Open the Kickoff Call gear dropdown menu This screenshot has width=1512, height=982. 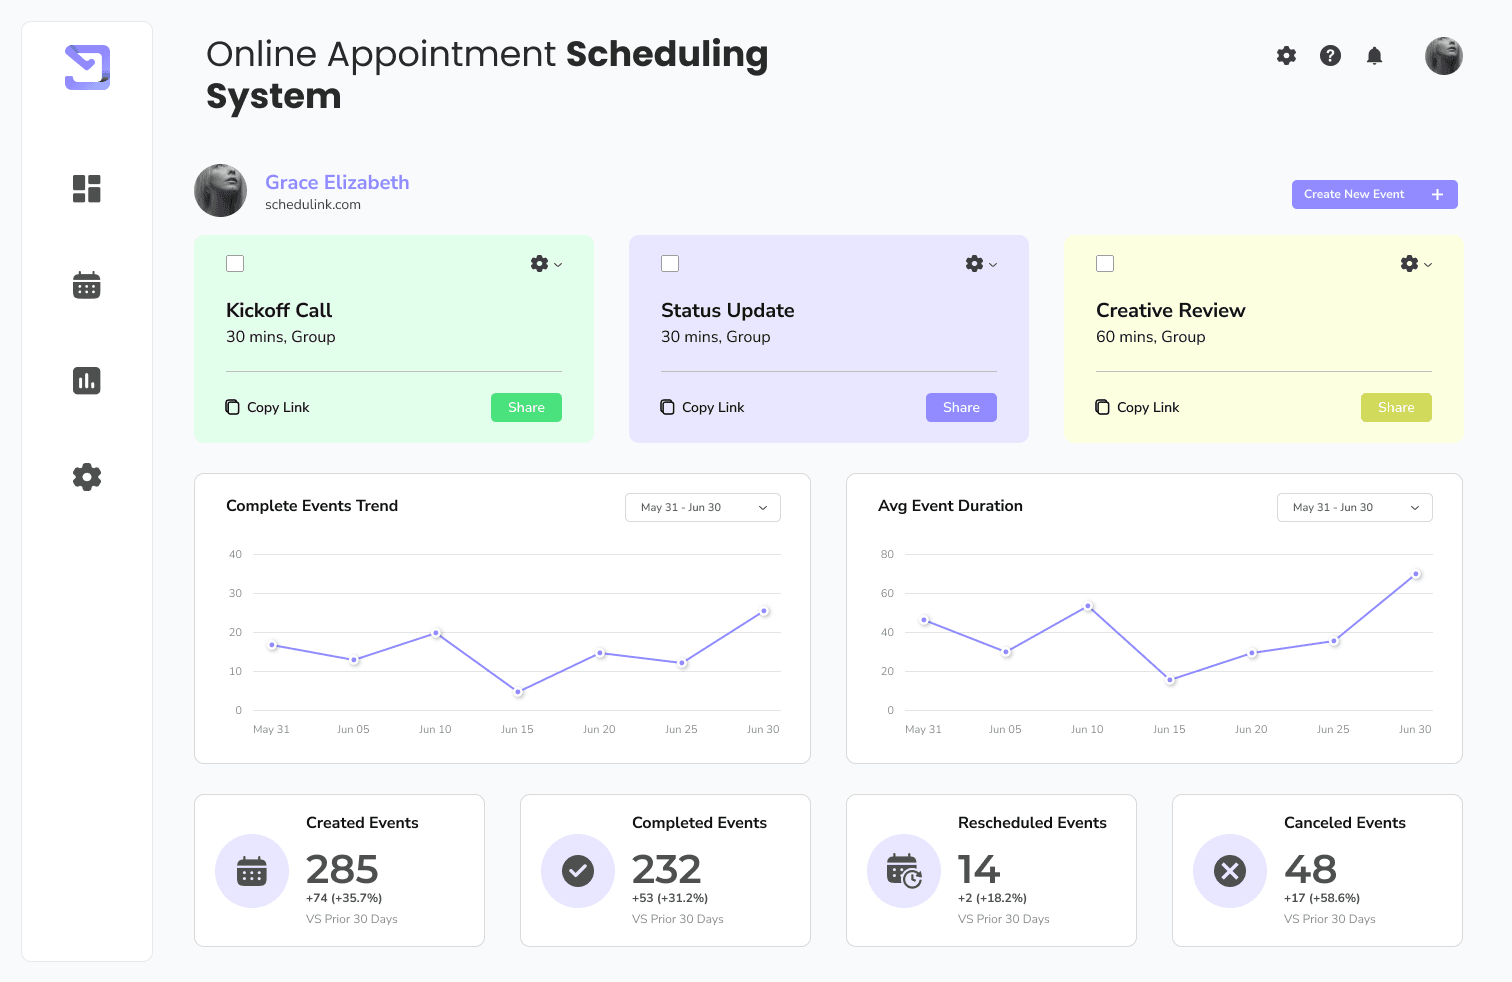(545, 264)
